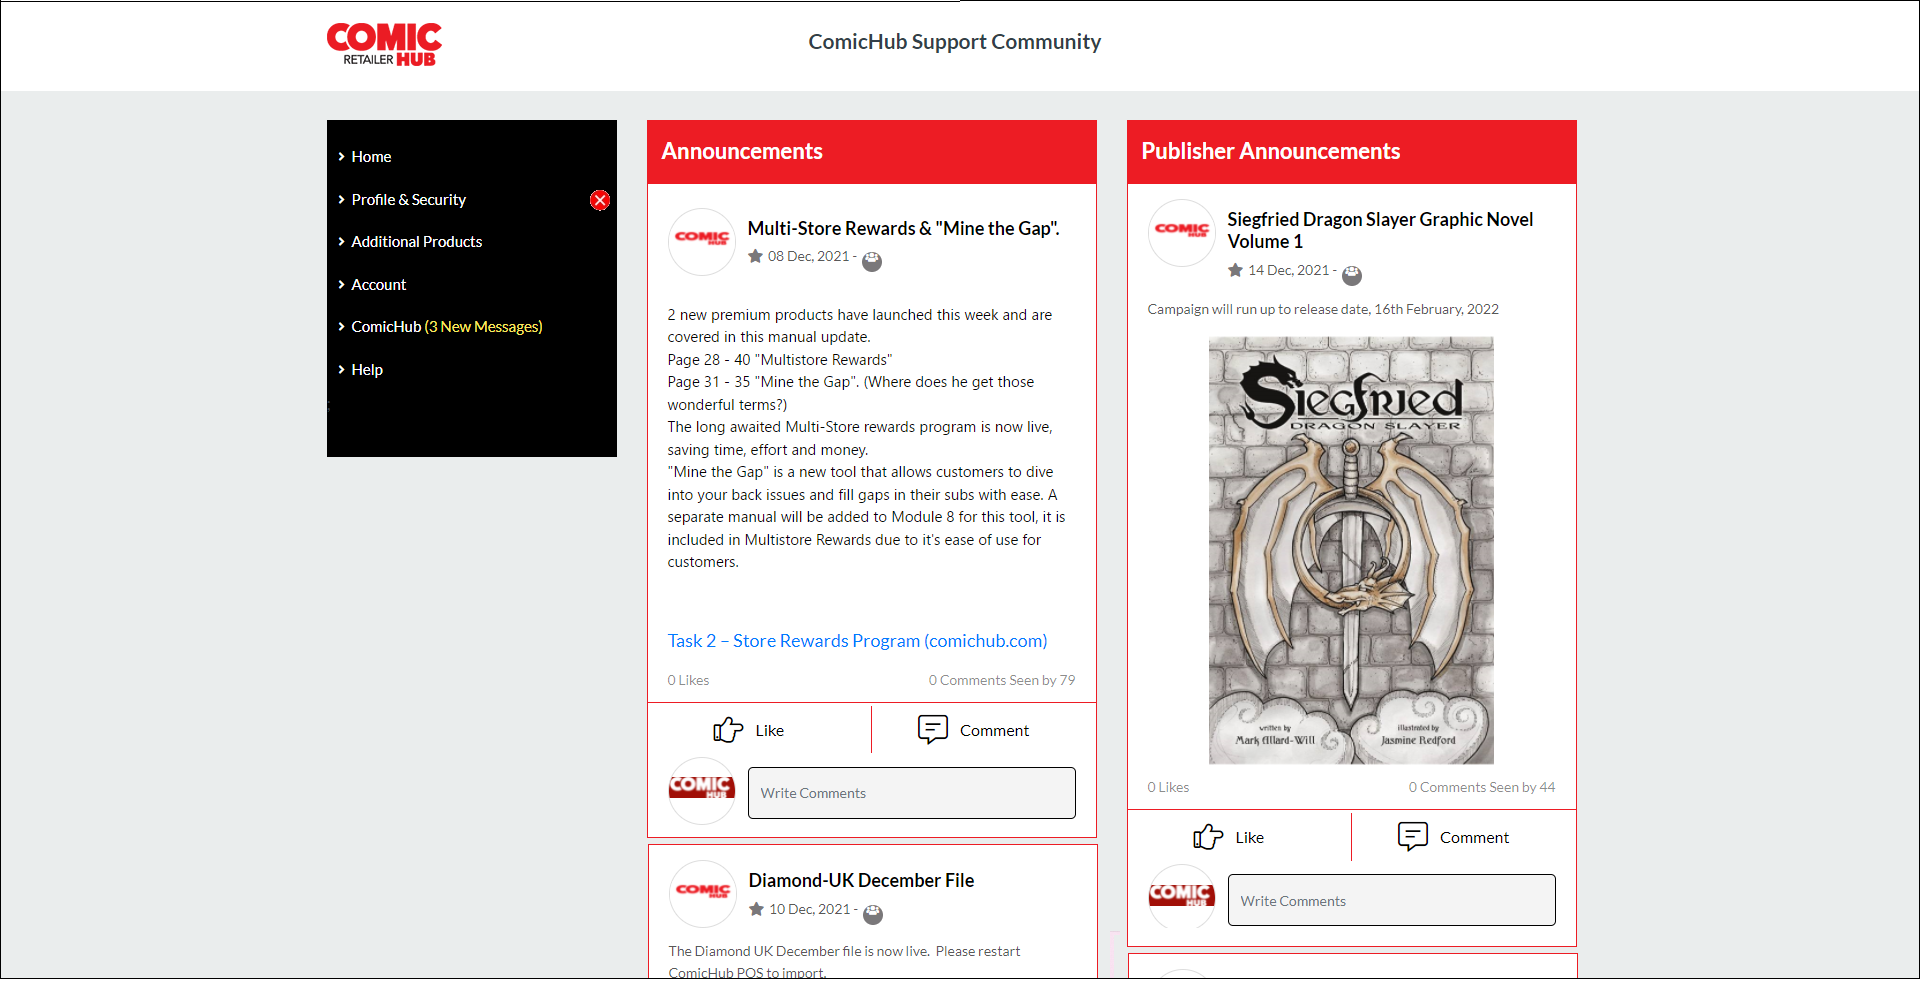
Task: Click the date 10 Dec, 2021
Action: pos(809,910)
